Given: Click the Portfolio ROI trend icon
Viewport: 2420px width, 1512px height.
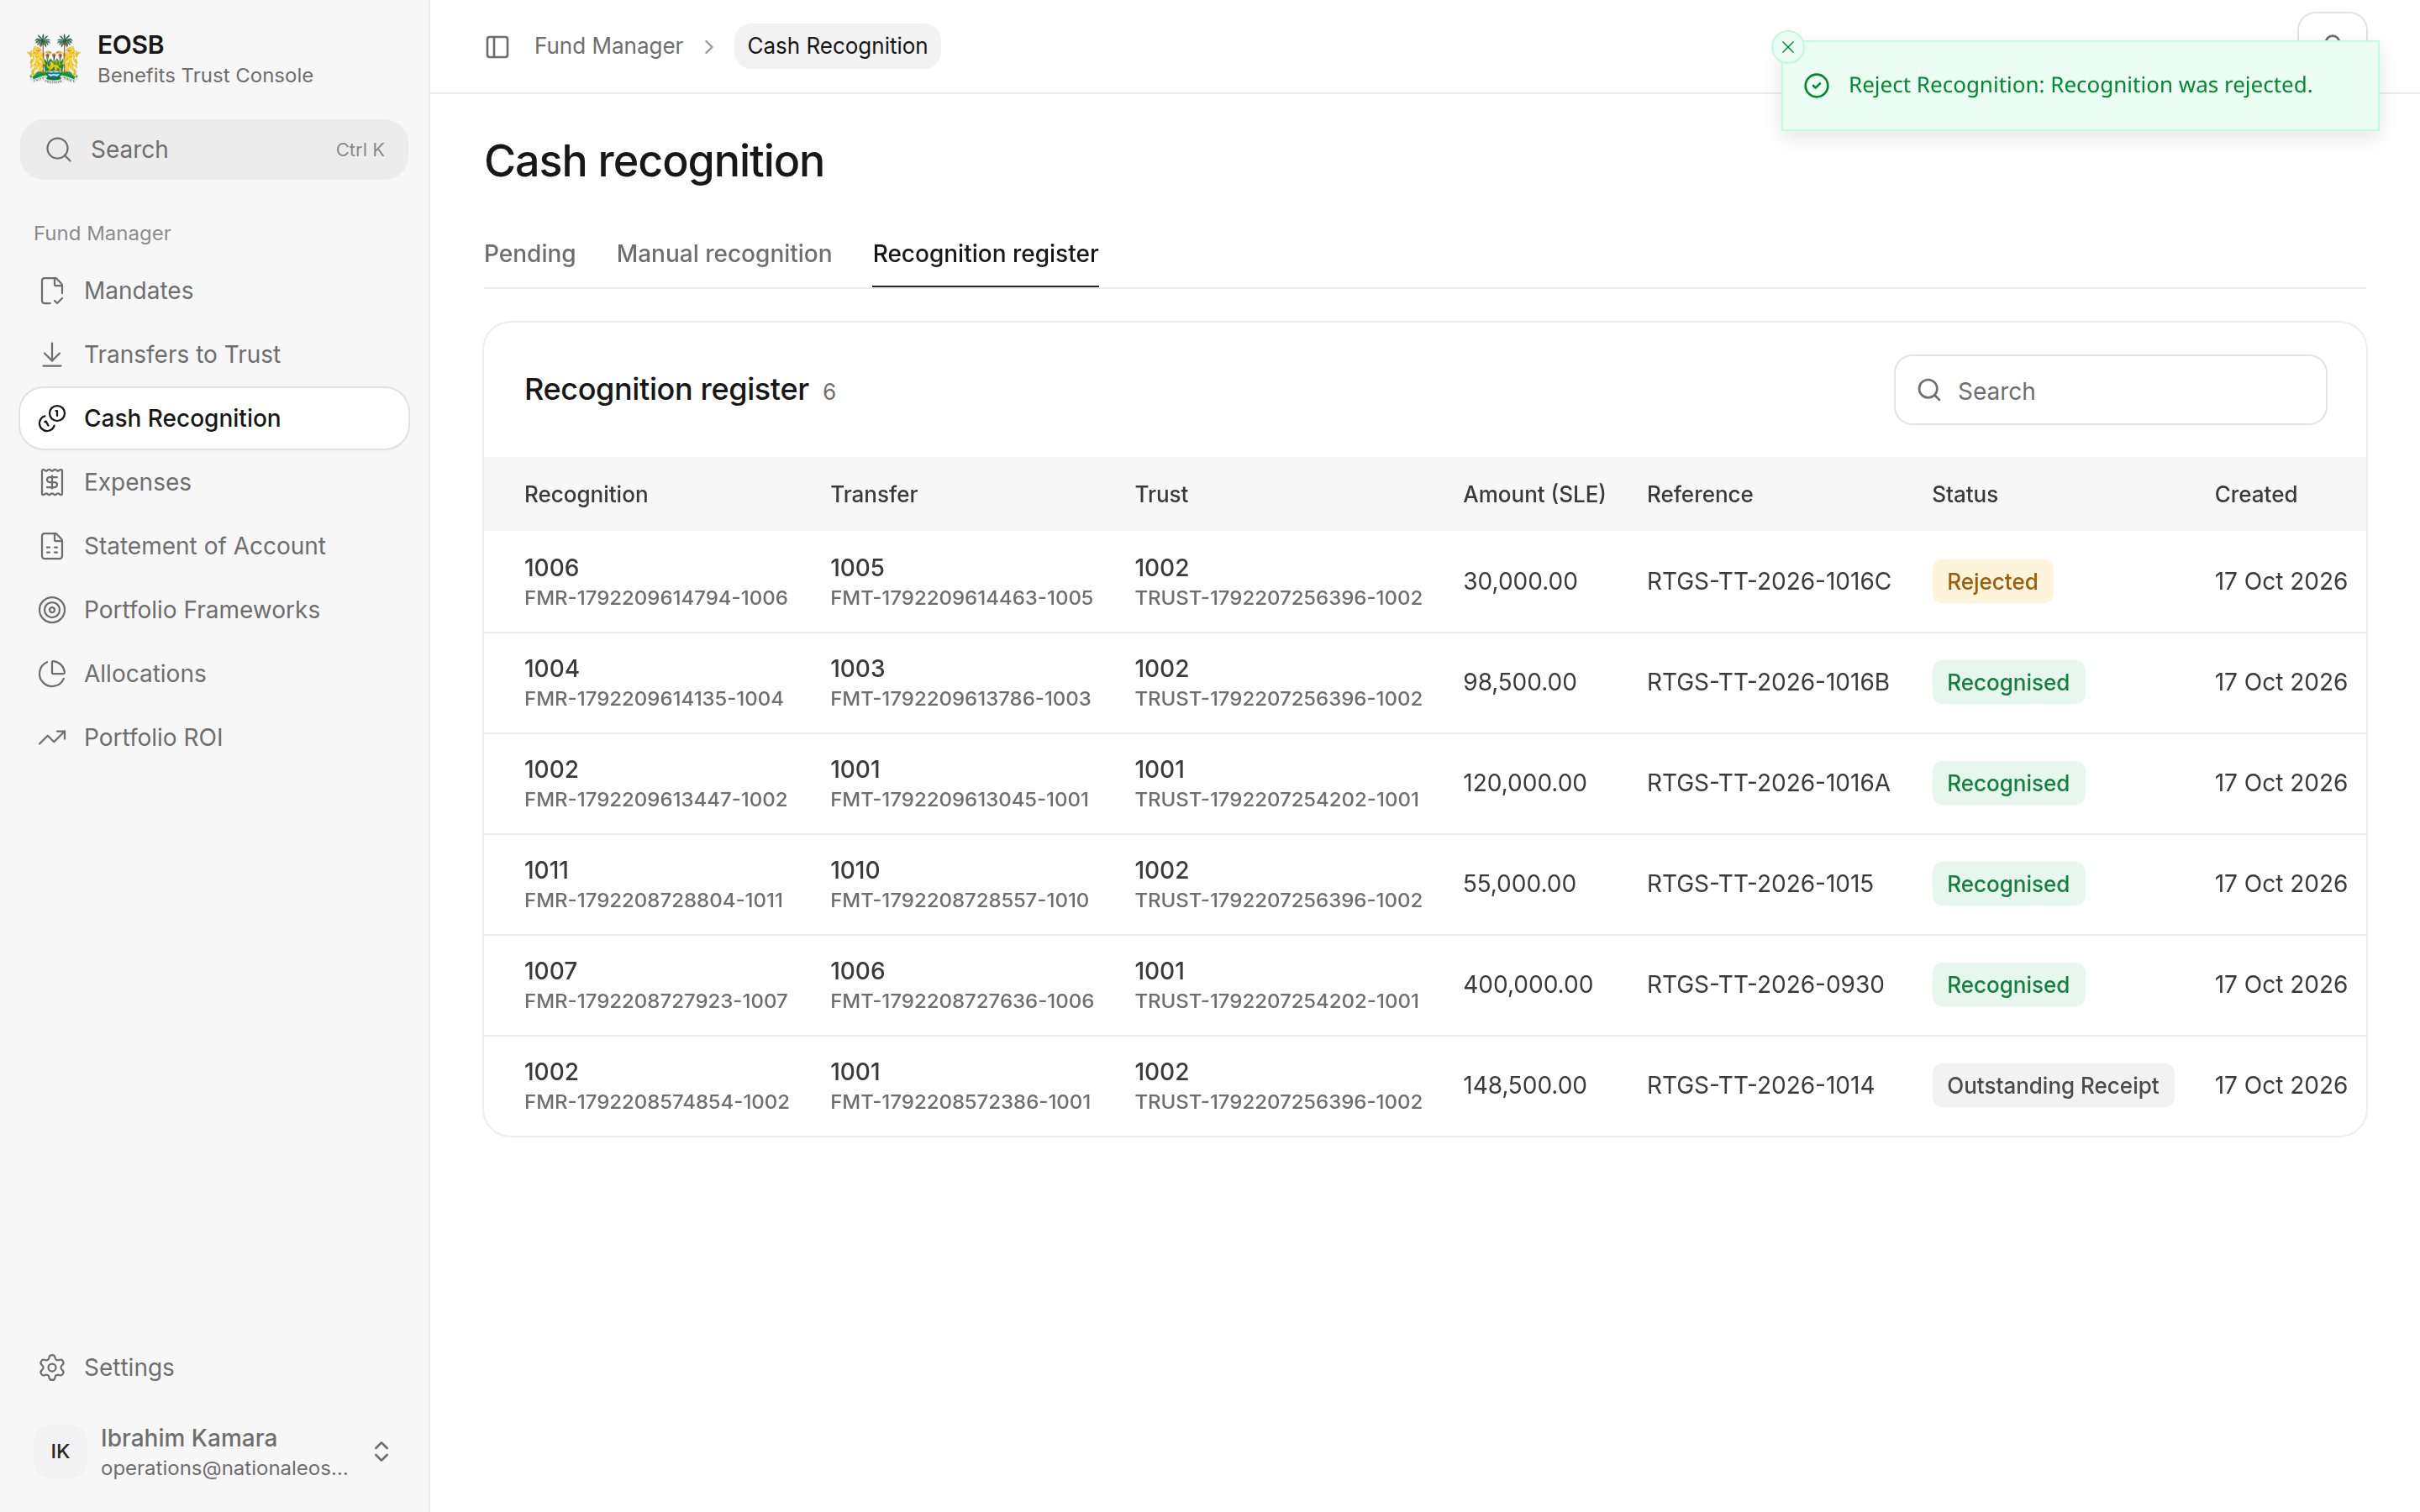Looking at the screenshot, I should pos(52,738).
